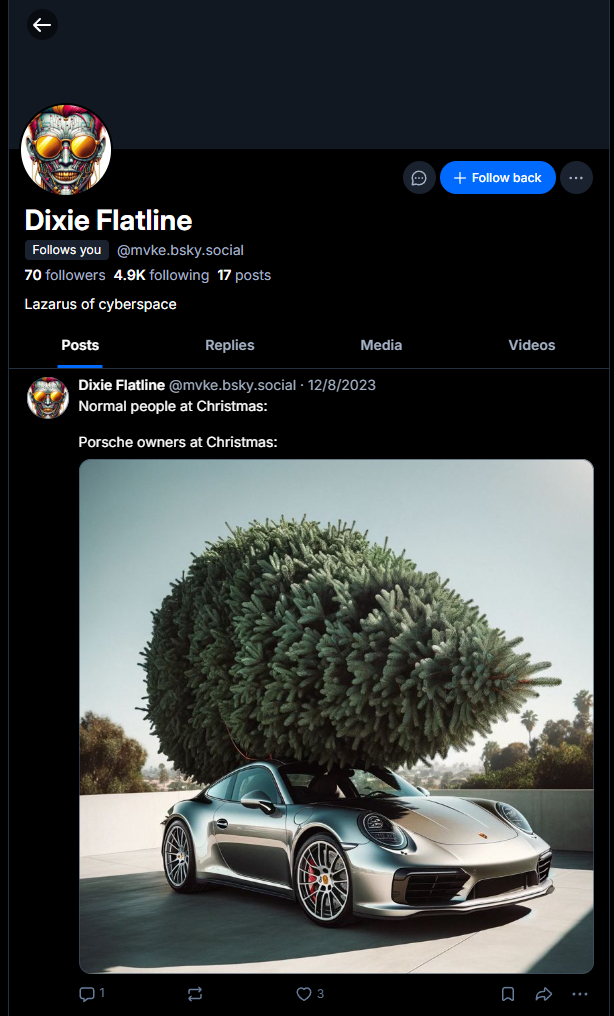Open Dixie Flatline's large profile avatar
614x1016 pixels.
coord(66,150)
